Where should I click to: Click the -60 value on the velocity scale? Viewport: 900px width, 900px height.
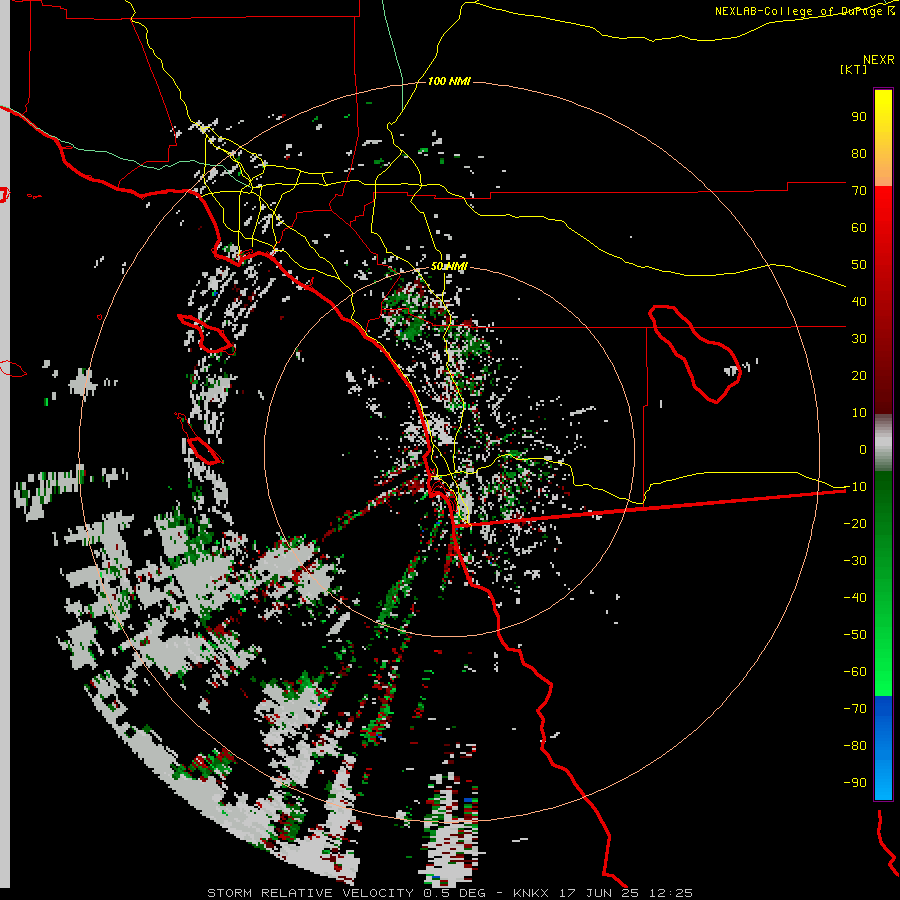click(x=855, y=672)
